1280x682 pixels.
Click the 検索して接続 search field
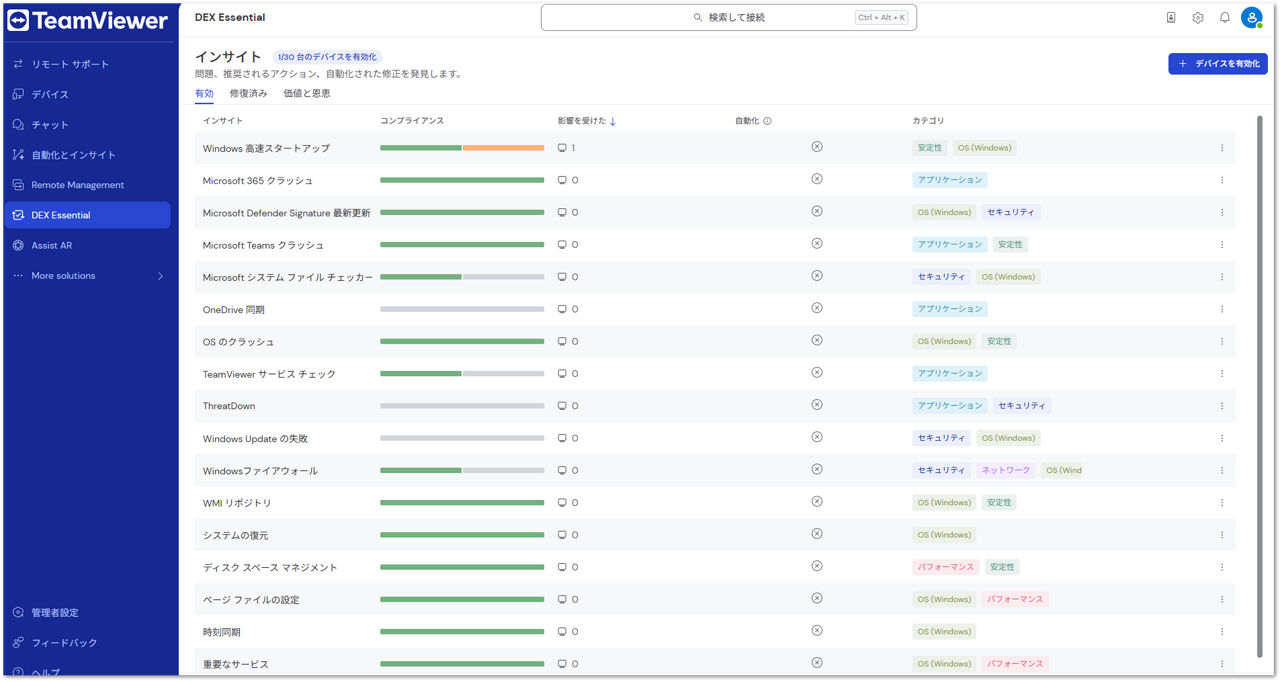[x=728, y=18]
